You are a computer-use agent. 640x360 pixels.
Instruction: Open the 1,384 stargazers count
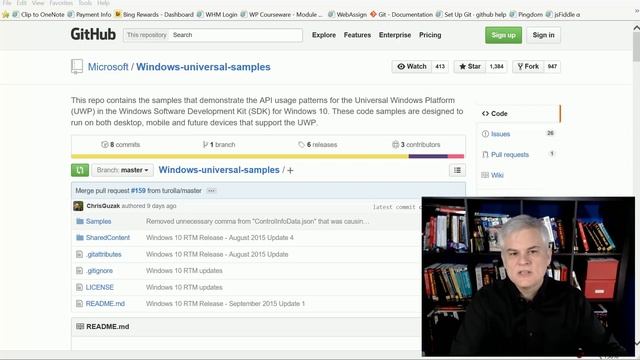pyautogui.click(x=496, y=67)
